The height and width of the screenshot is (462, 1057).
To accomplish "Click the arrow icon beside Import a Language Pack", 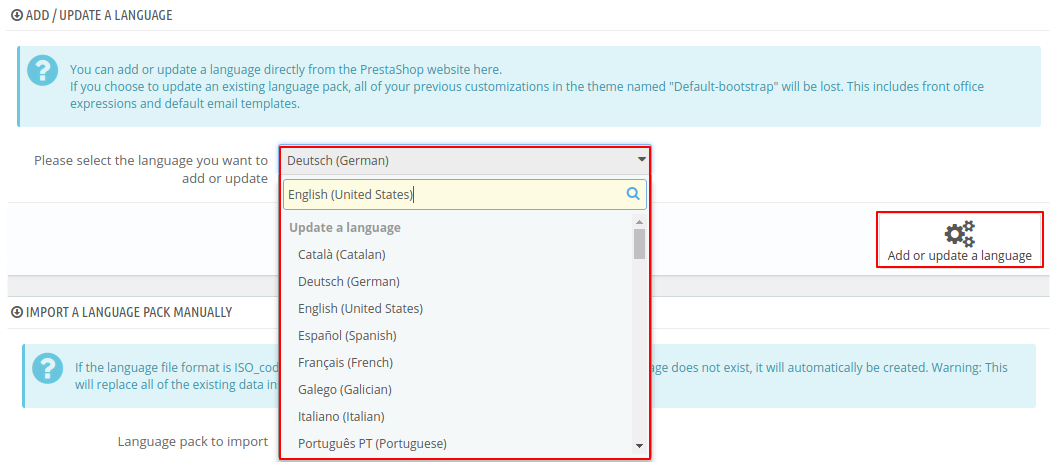I will 17,312.
